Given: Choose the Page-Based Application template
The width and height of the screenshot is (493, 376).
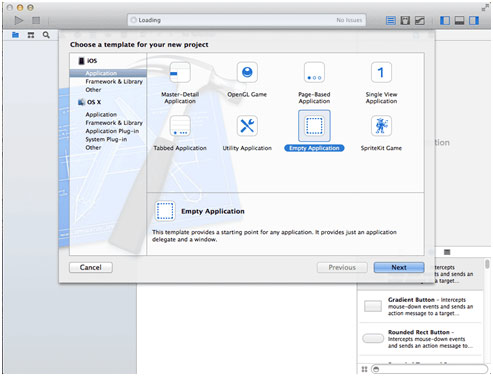Looking at the screenshot, I should [x=314, y=83].
